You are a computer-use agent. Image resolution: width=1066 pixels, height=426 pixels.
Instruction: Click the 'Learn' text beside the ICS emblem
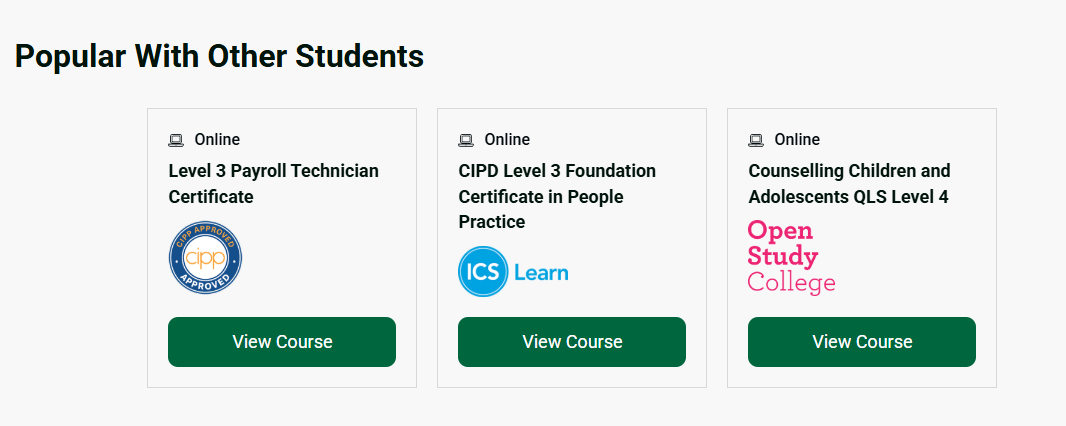point(541,272)
